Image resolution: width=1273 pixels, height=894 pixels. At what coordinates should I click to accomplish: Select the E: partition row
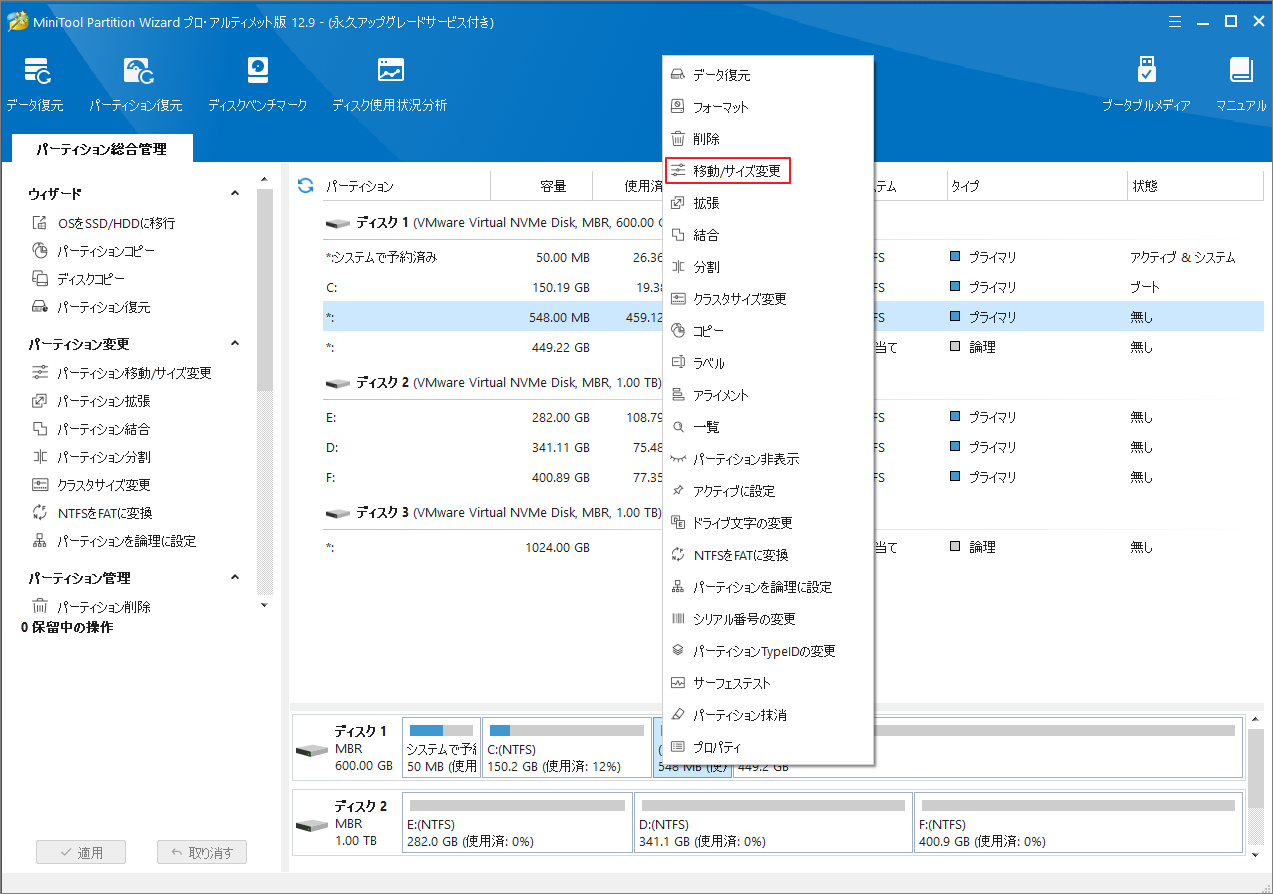point(793,417)
